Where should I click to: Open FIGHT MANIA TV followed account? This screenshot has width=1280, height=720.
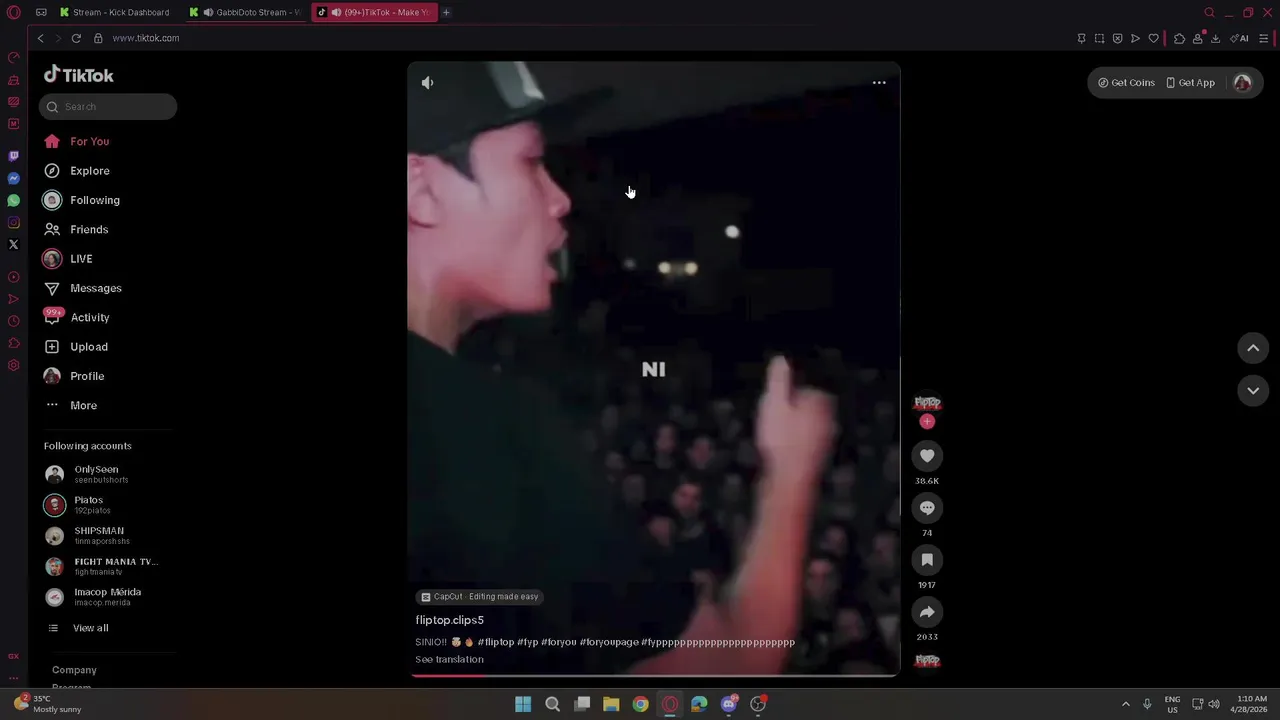tap(100, 566)
